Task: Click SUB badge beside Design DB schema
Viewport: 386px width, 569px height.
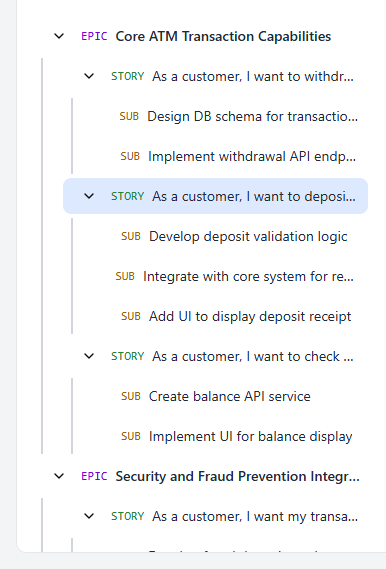Action: 129,116
